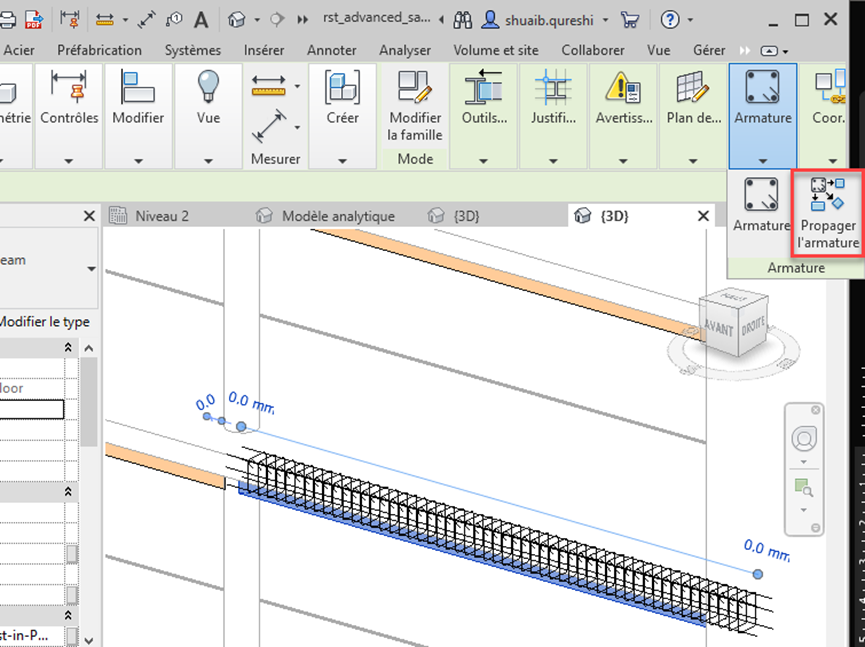This screenshot has width=865, height=647.
Task: Click the Autodesk App Store cart icon
Action: pos(630,19)
